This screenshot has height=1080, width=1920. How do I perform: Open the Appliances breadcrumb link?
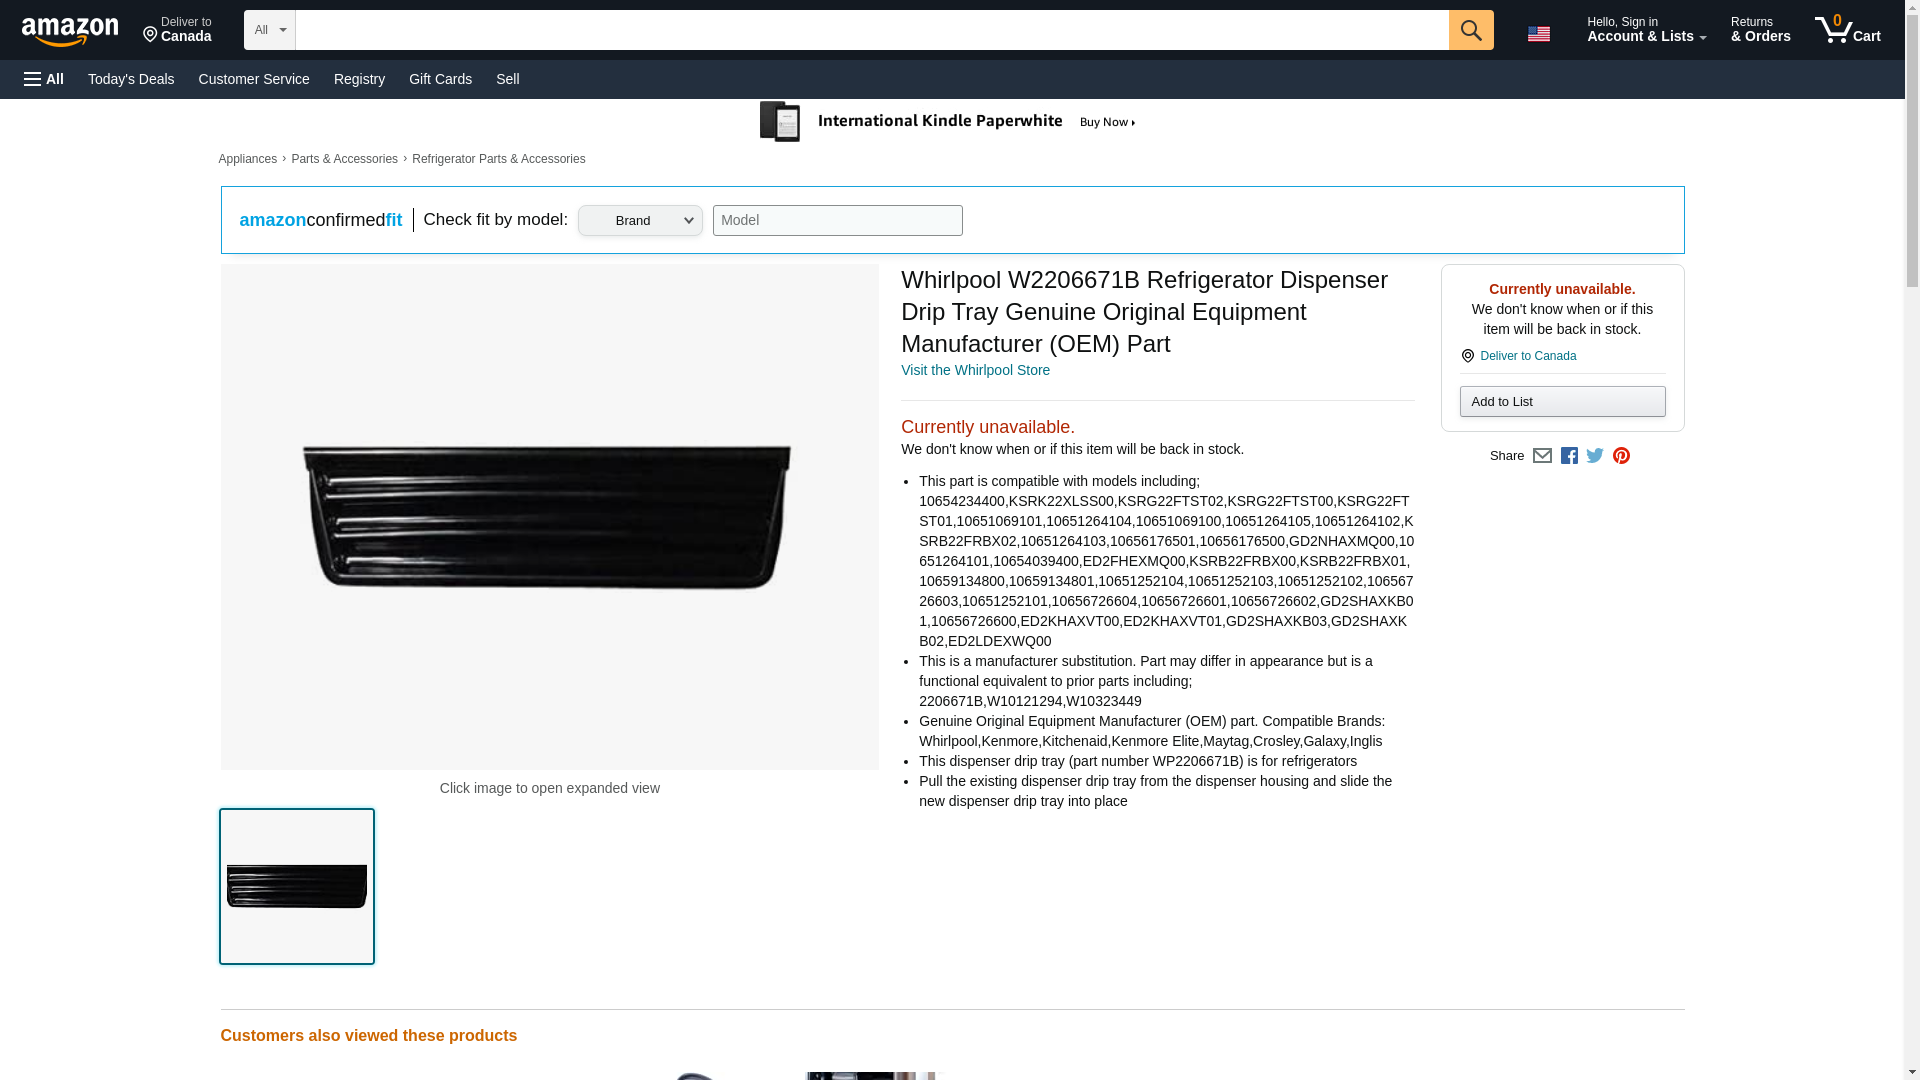click(247, 159)
